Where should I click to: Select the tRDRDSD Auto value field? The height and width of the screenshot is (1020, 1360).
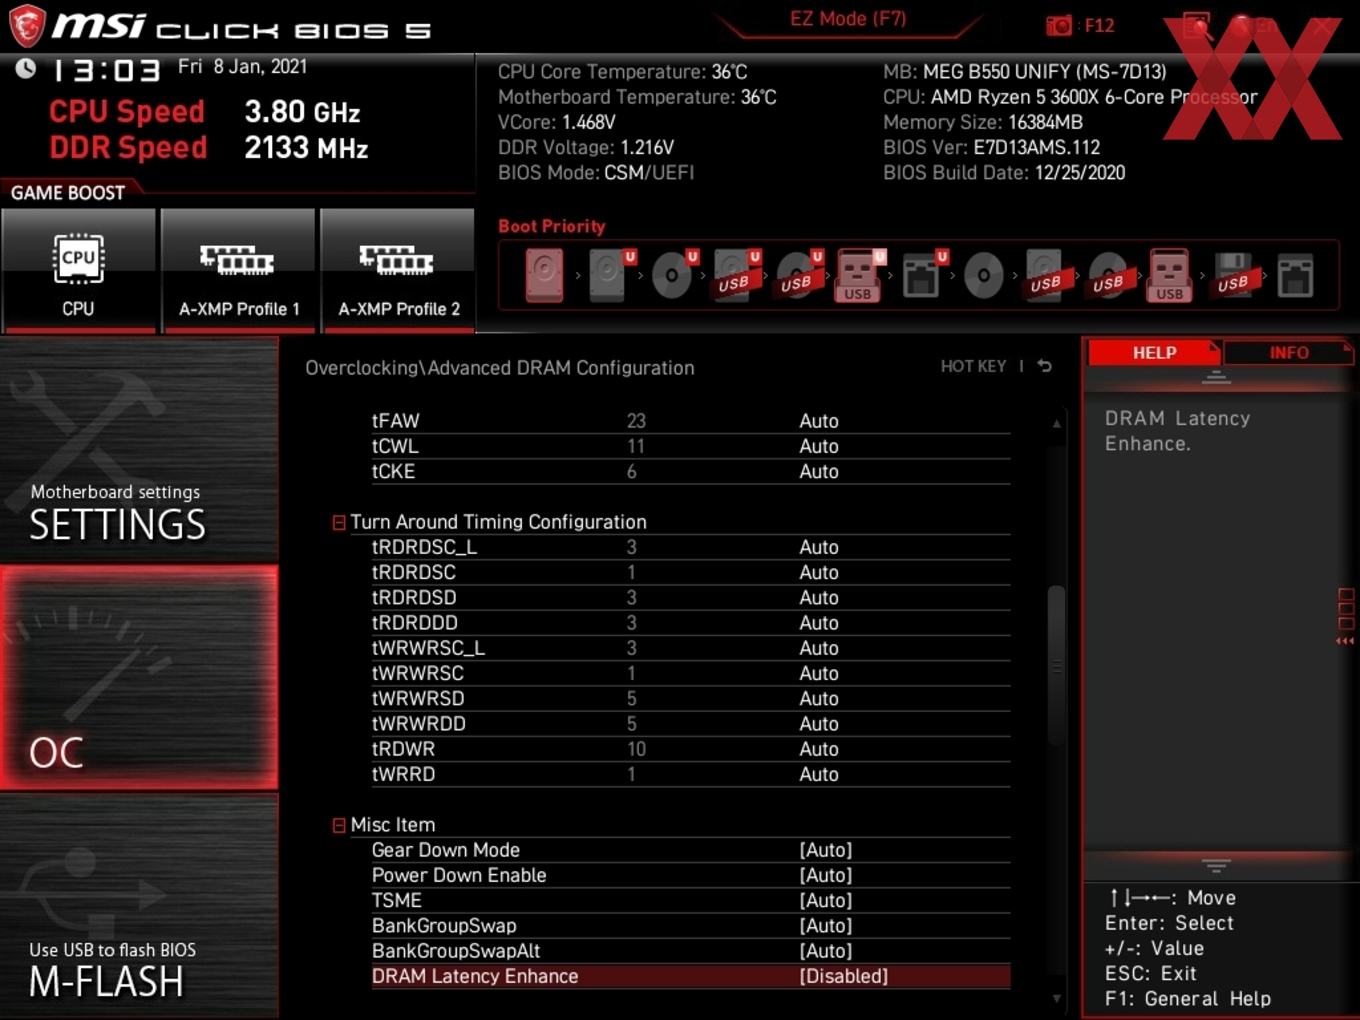(x=819, y=597)
